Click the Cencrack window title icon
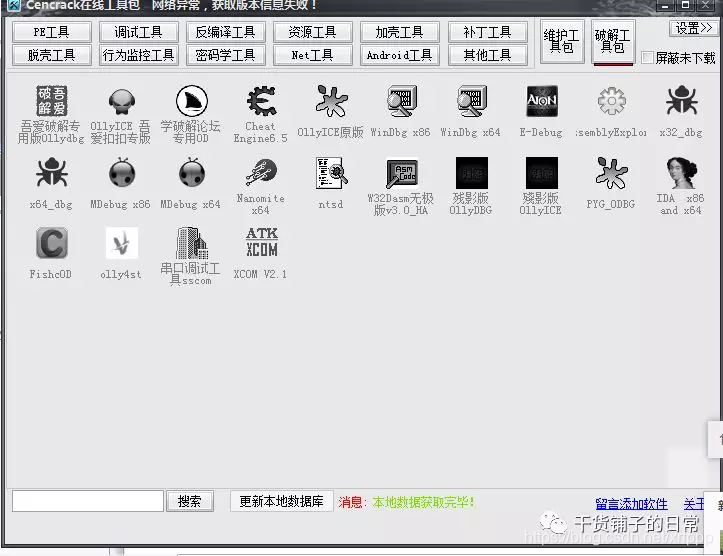Viewport: 723px width, 556px height. (13, 5)
